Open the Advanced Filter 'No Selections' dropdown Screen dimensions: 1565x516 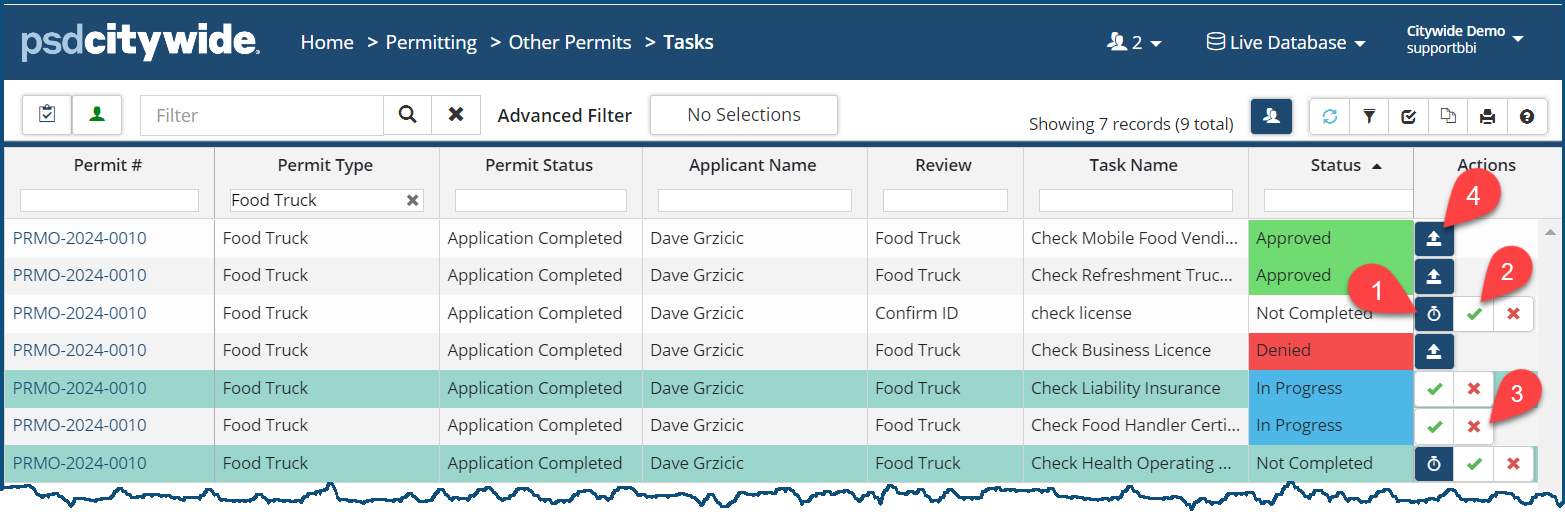743,115
